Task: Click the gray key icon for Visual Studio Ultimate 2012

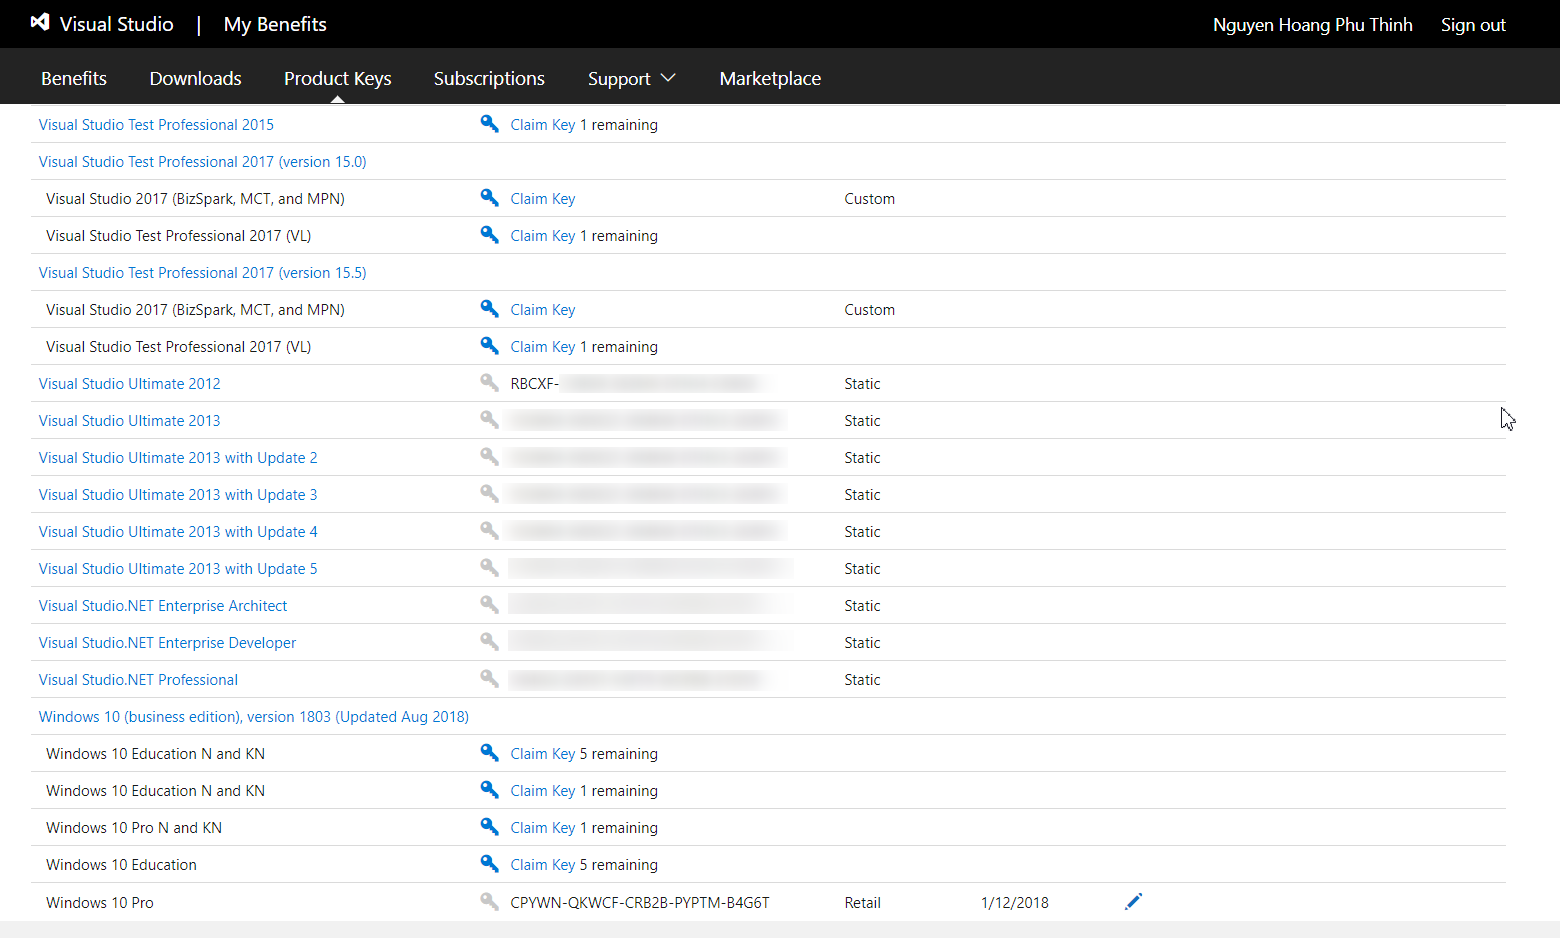Action: [489, 383]
